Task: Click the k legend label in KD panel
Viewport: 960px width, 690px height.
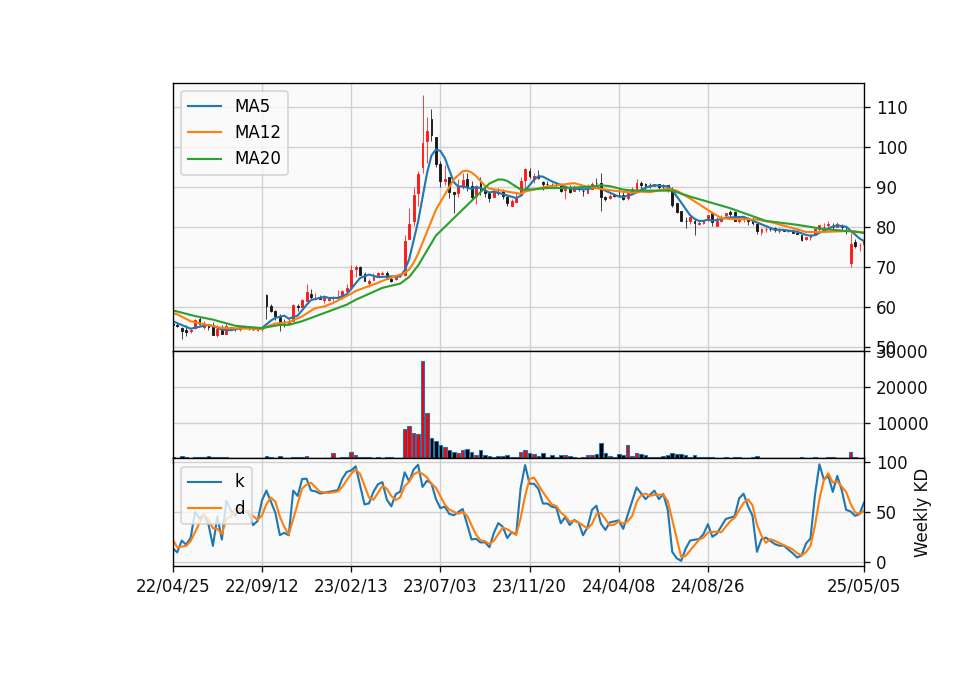Action: pyautogui.click(x=239, y=481)
